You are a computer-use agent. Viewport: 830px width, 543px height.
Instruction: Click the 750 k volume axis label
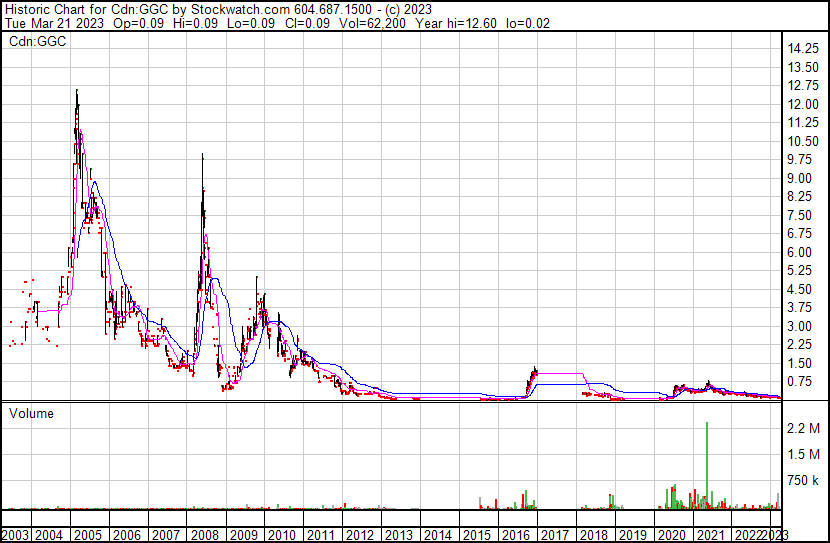[x=804, y=481]
